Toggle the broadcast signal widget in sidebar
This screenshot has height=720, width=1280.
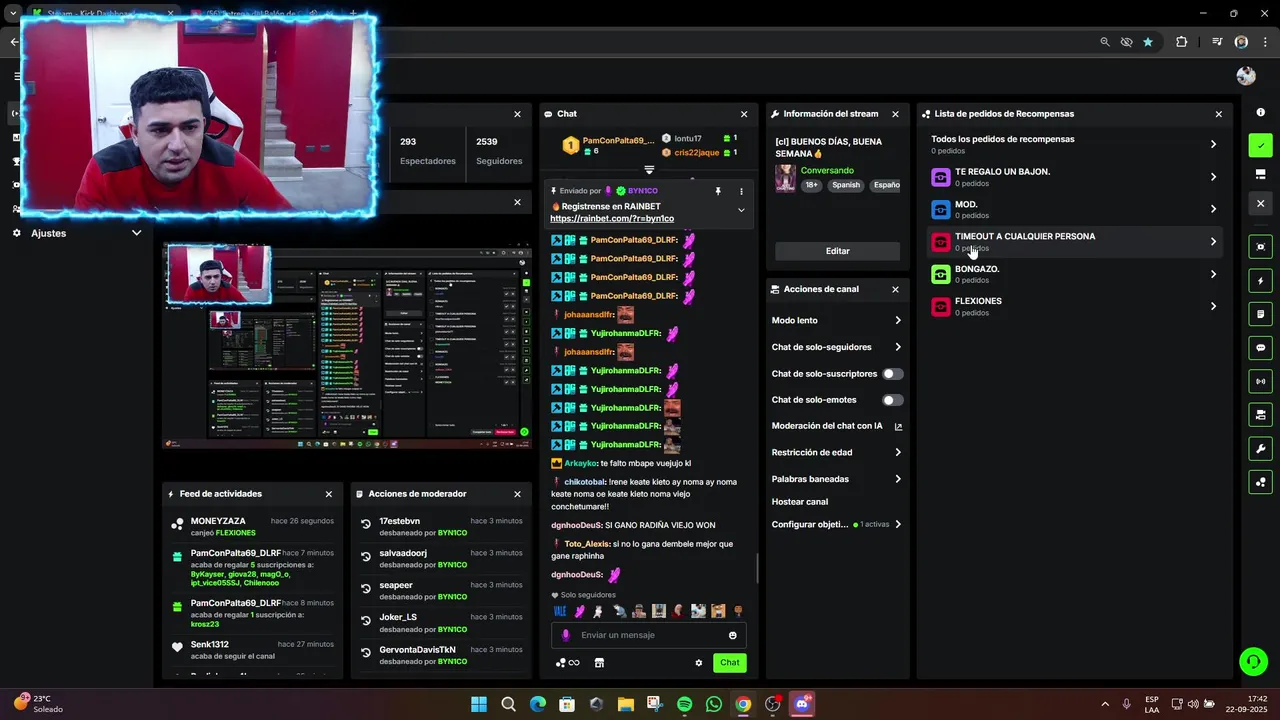point(1260,381)
